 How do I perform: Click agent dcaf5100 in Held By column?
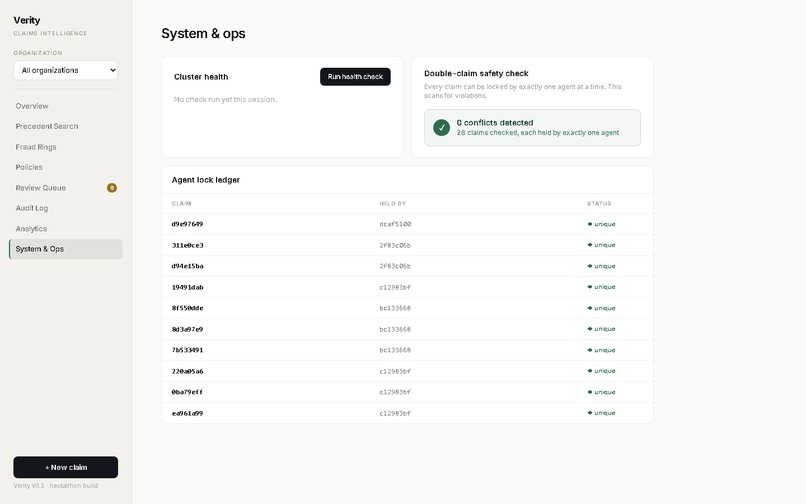395,224
